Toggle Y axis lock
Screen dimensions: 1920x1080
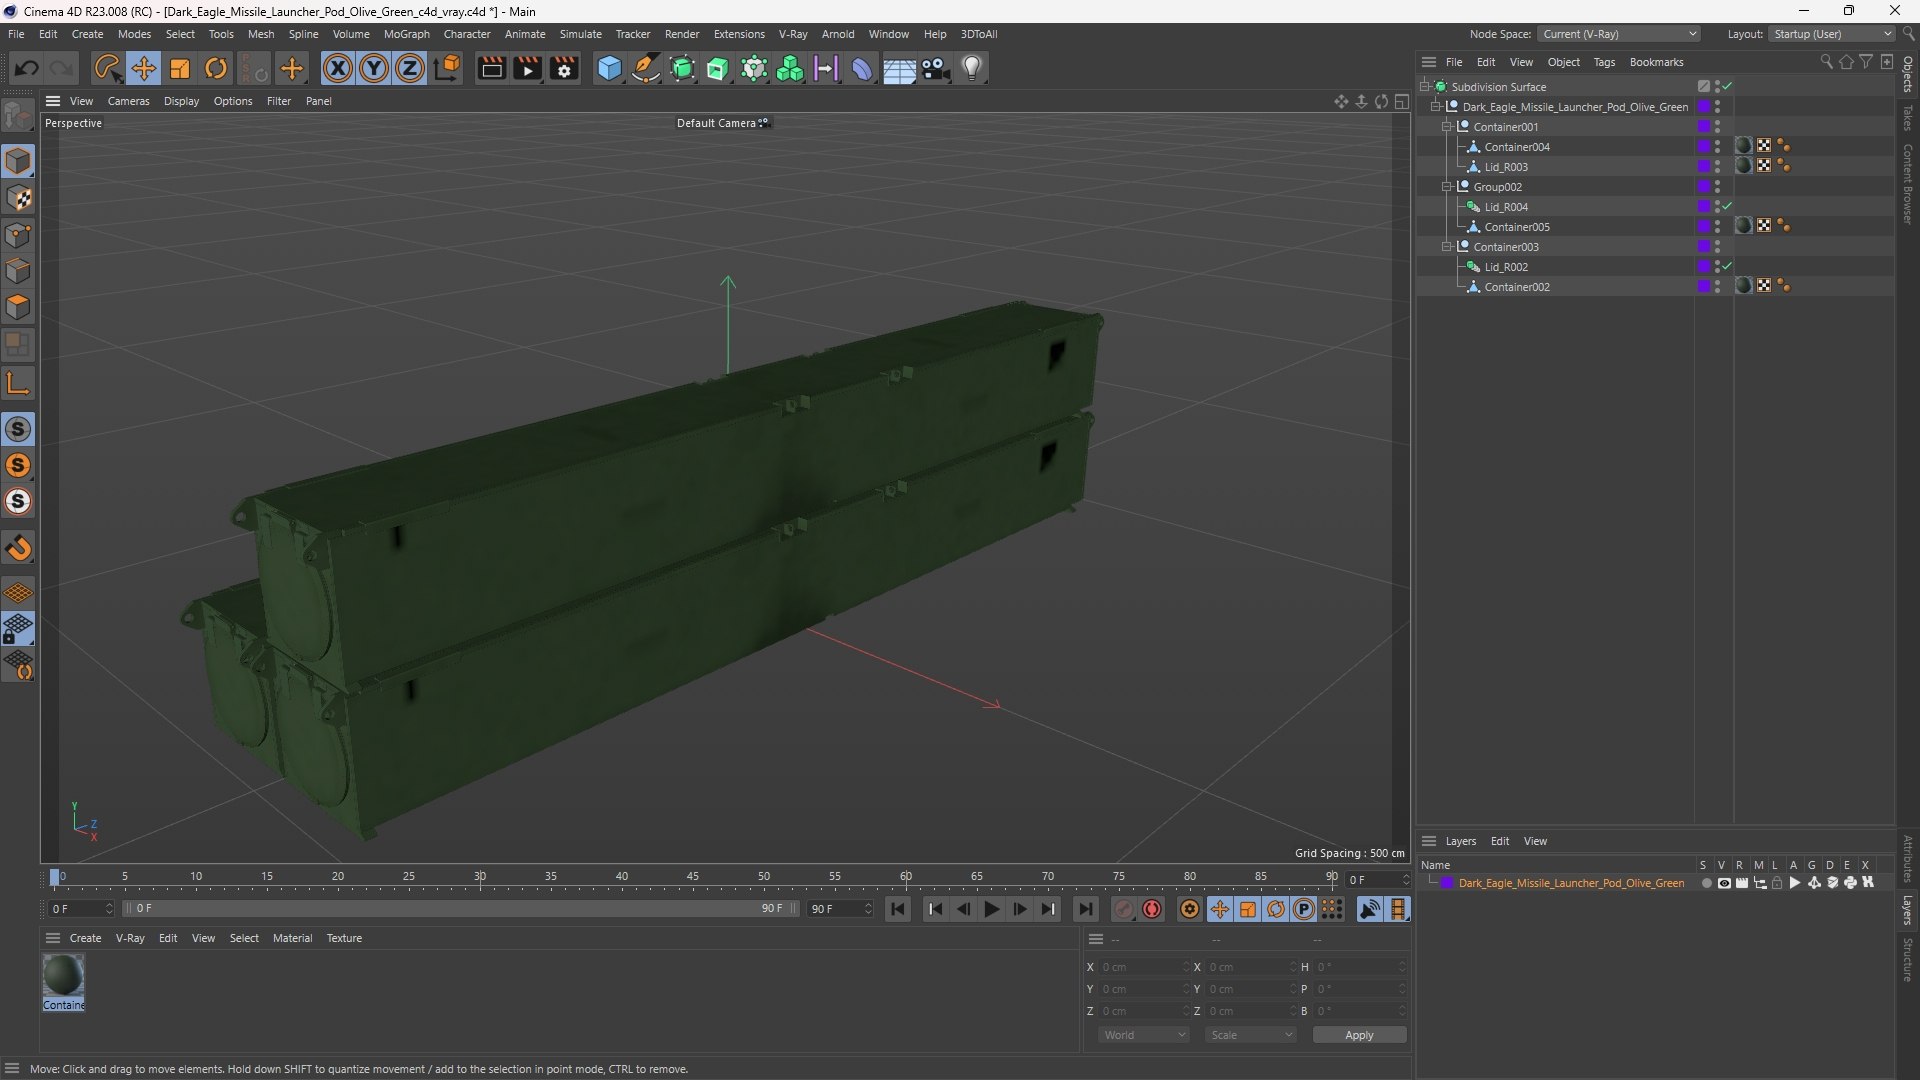374,68
